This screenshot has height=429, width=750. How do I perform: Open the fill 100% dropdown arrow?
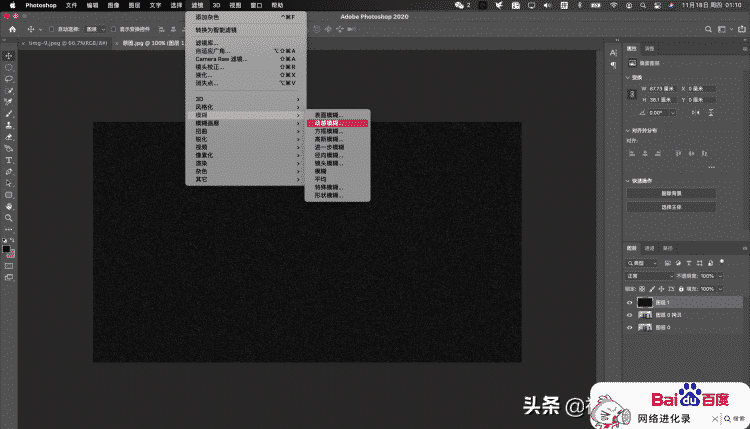pos(720,289)
